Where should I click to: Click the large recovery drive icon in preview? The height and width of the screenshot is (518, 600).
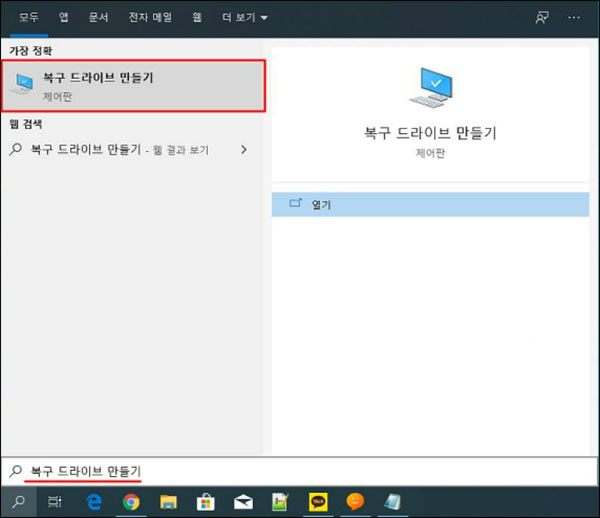coord(431,88)
